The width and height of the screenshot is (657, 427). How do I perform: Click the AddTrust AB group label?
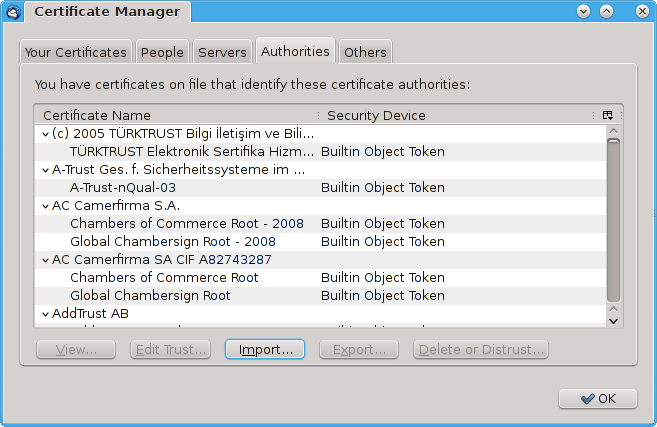(x=90, y=314)
